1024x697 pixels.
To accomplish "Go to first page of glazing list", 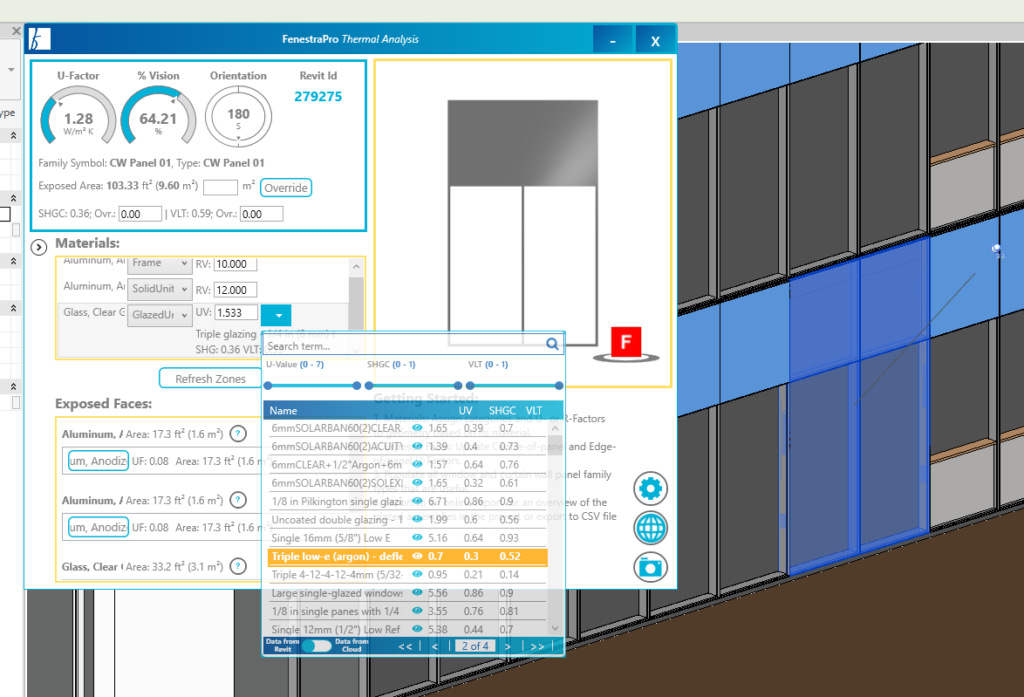I will [x=405, y=646].
